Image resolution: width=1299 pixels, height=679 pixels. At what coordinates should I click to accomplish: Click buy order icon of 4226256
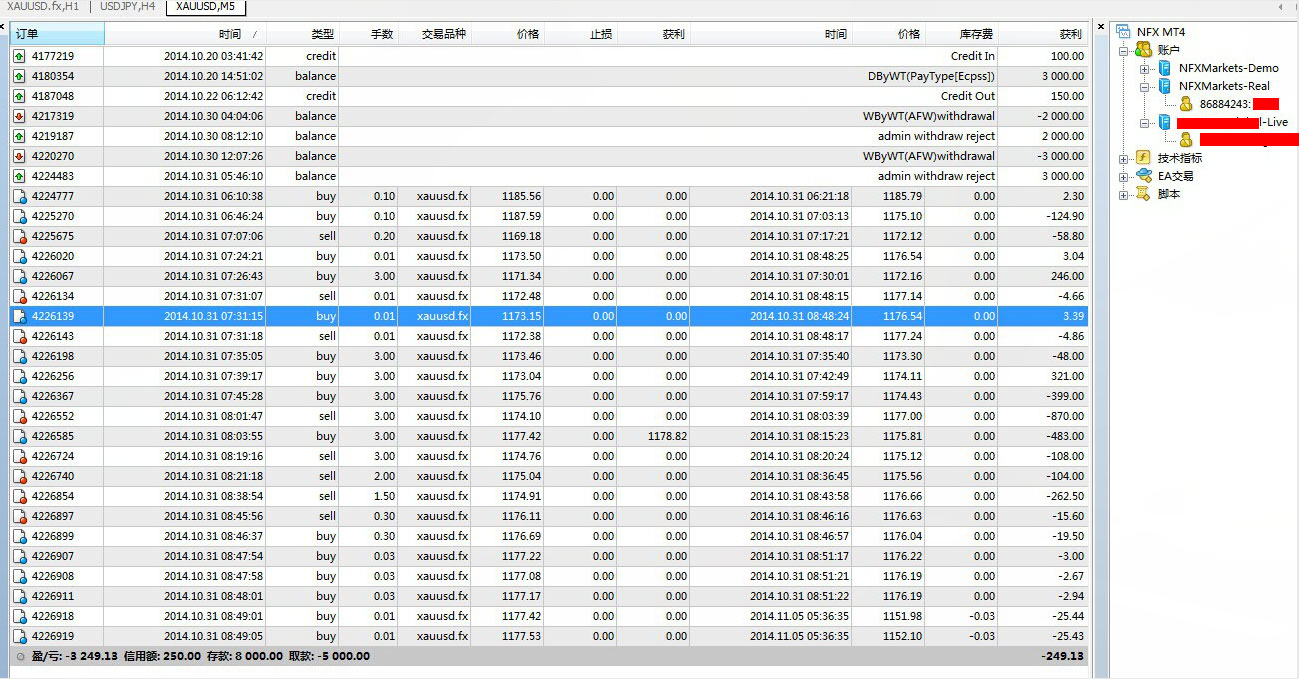(19, 376)
